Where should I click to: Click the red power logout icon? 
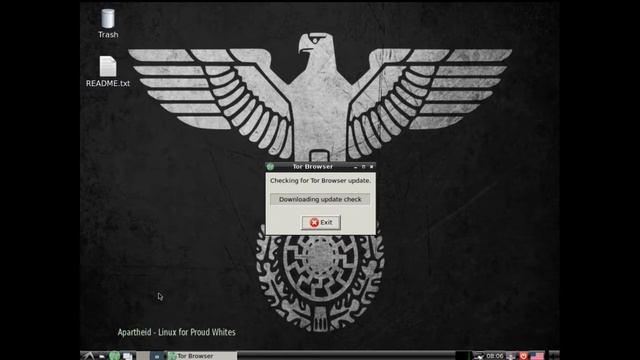point(524,356)
